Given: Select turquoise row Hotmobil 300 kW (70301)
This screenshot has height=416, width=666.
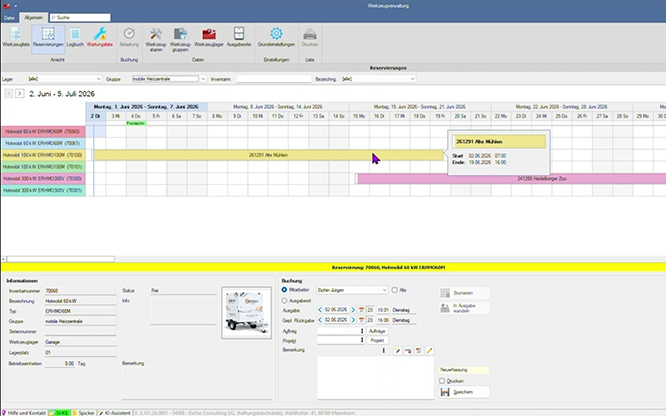Looking at the screenshot, I should pyautogui.click(x=43, y=190).
